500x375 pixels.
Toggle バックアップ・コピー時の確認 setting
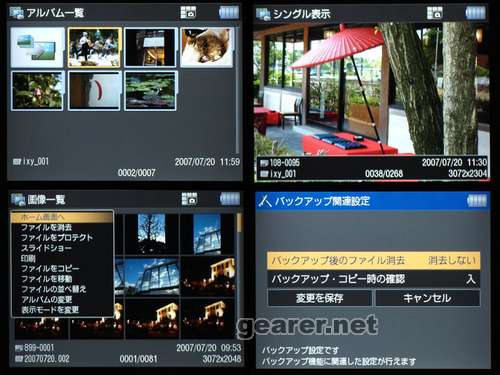[x=373, y=279]
